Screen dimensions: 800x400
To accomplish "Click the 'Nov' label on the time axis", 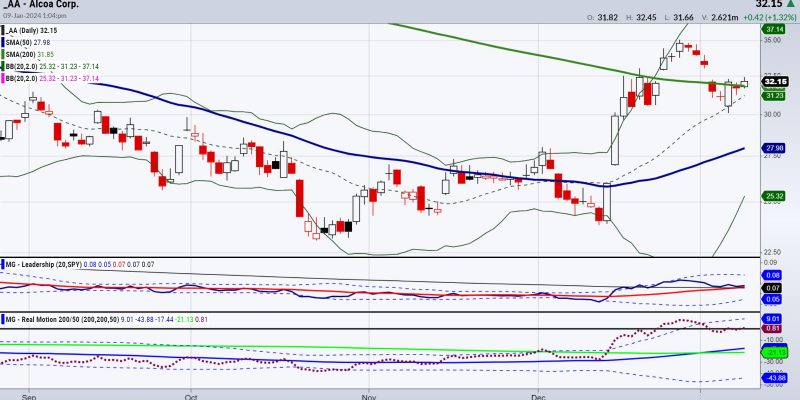I will tap(367, 396).
